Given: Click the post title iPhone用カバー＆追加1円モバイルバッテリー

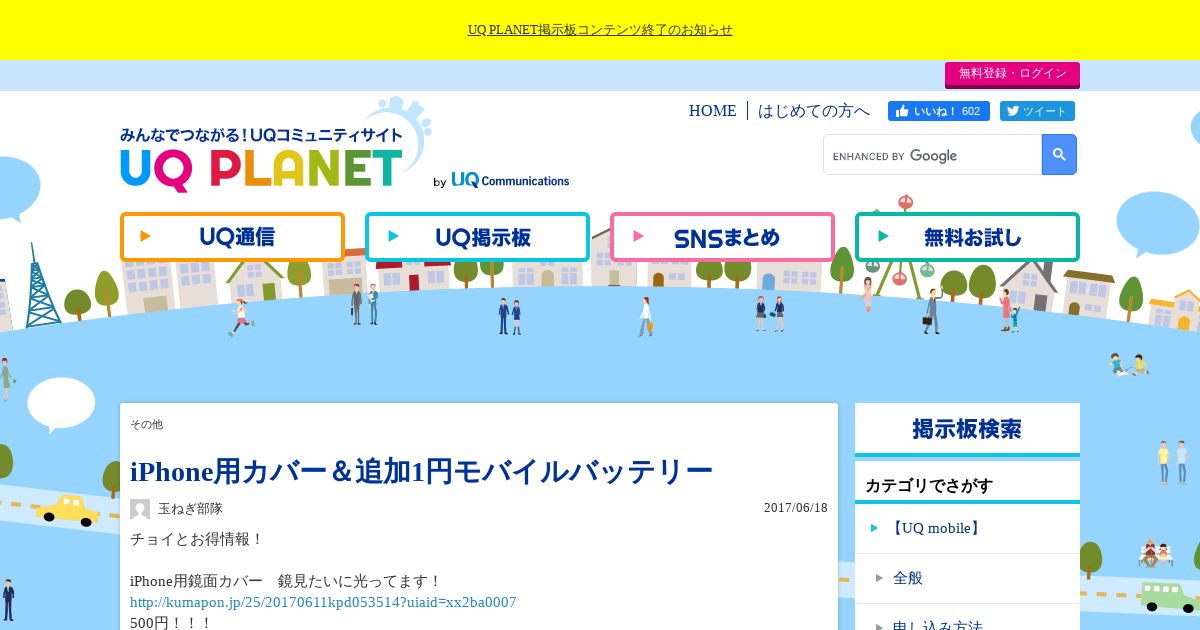Looking at the screenshot, I should pyautogui.click(x=421, y=471).
